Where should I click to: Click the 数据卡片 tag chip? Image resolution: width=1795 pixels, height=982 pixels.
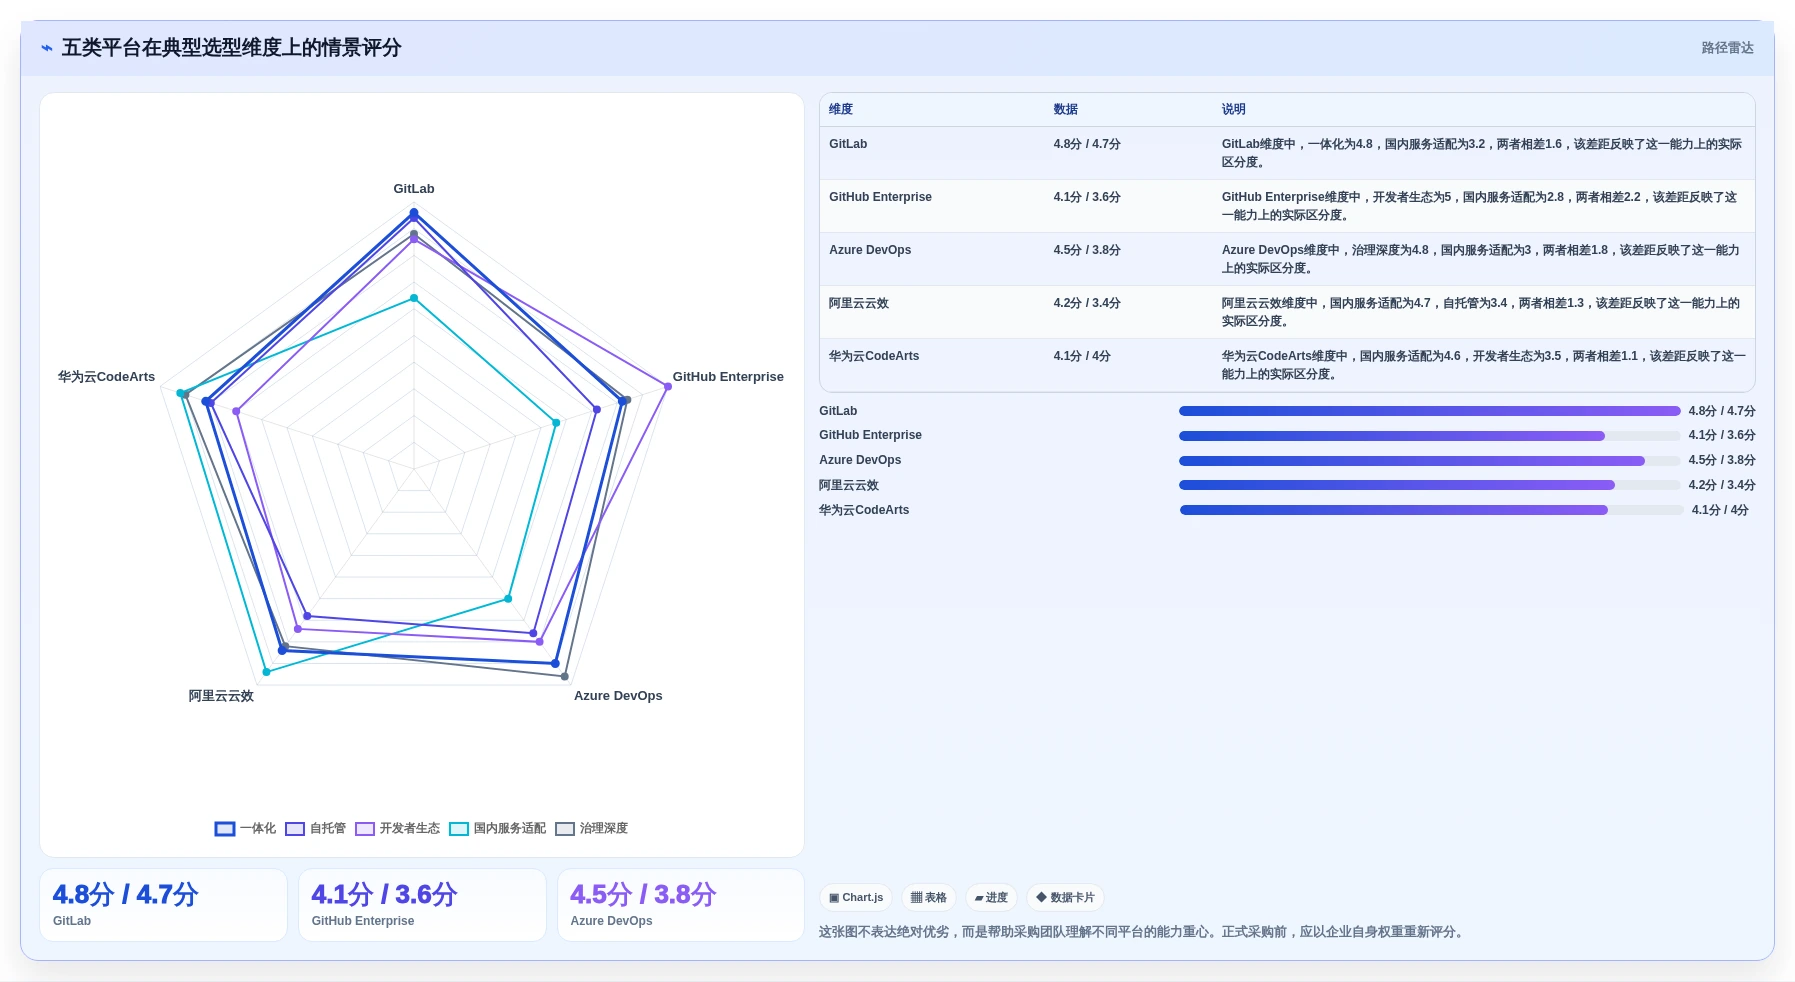tap(1065, 897)
